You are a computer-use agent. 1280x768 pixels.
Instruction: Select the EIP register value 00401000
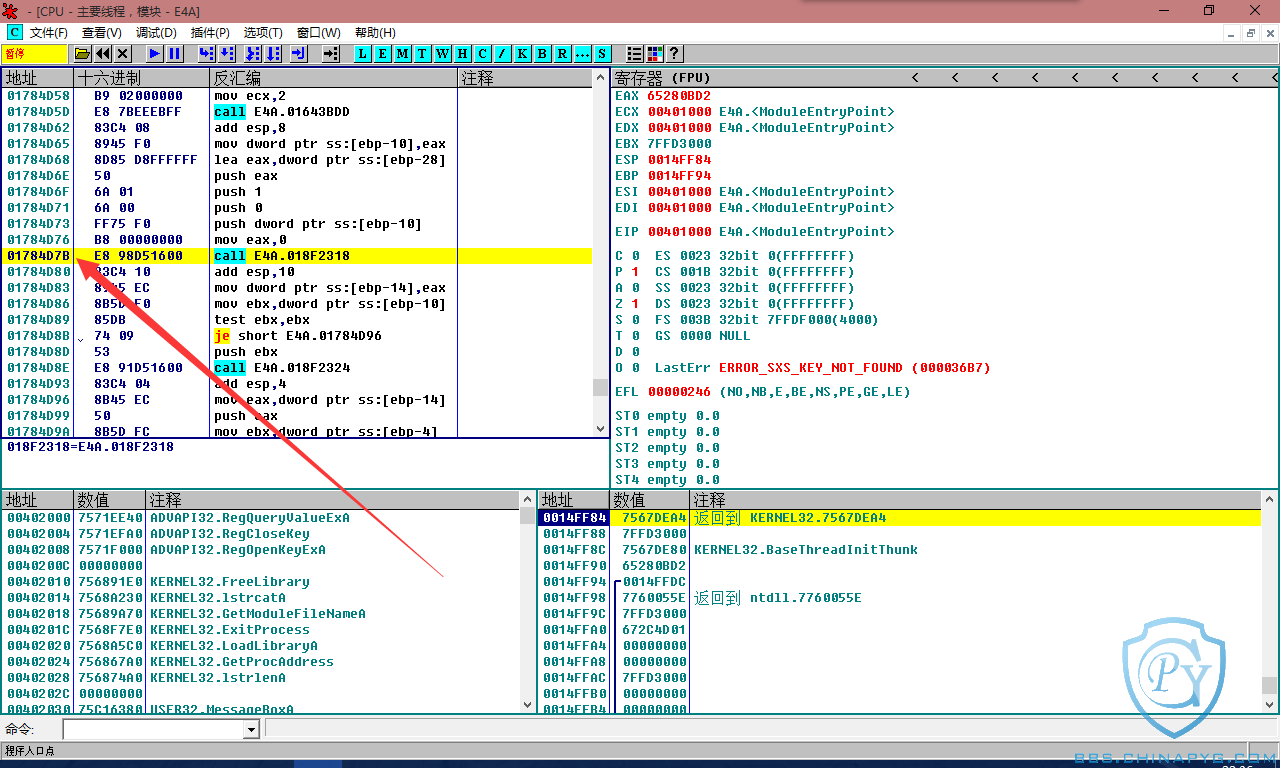pos(679,232)
